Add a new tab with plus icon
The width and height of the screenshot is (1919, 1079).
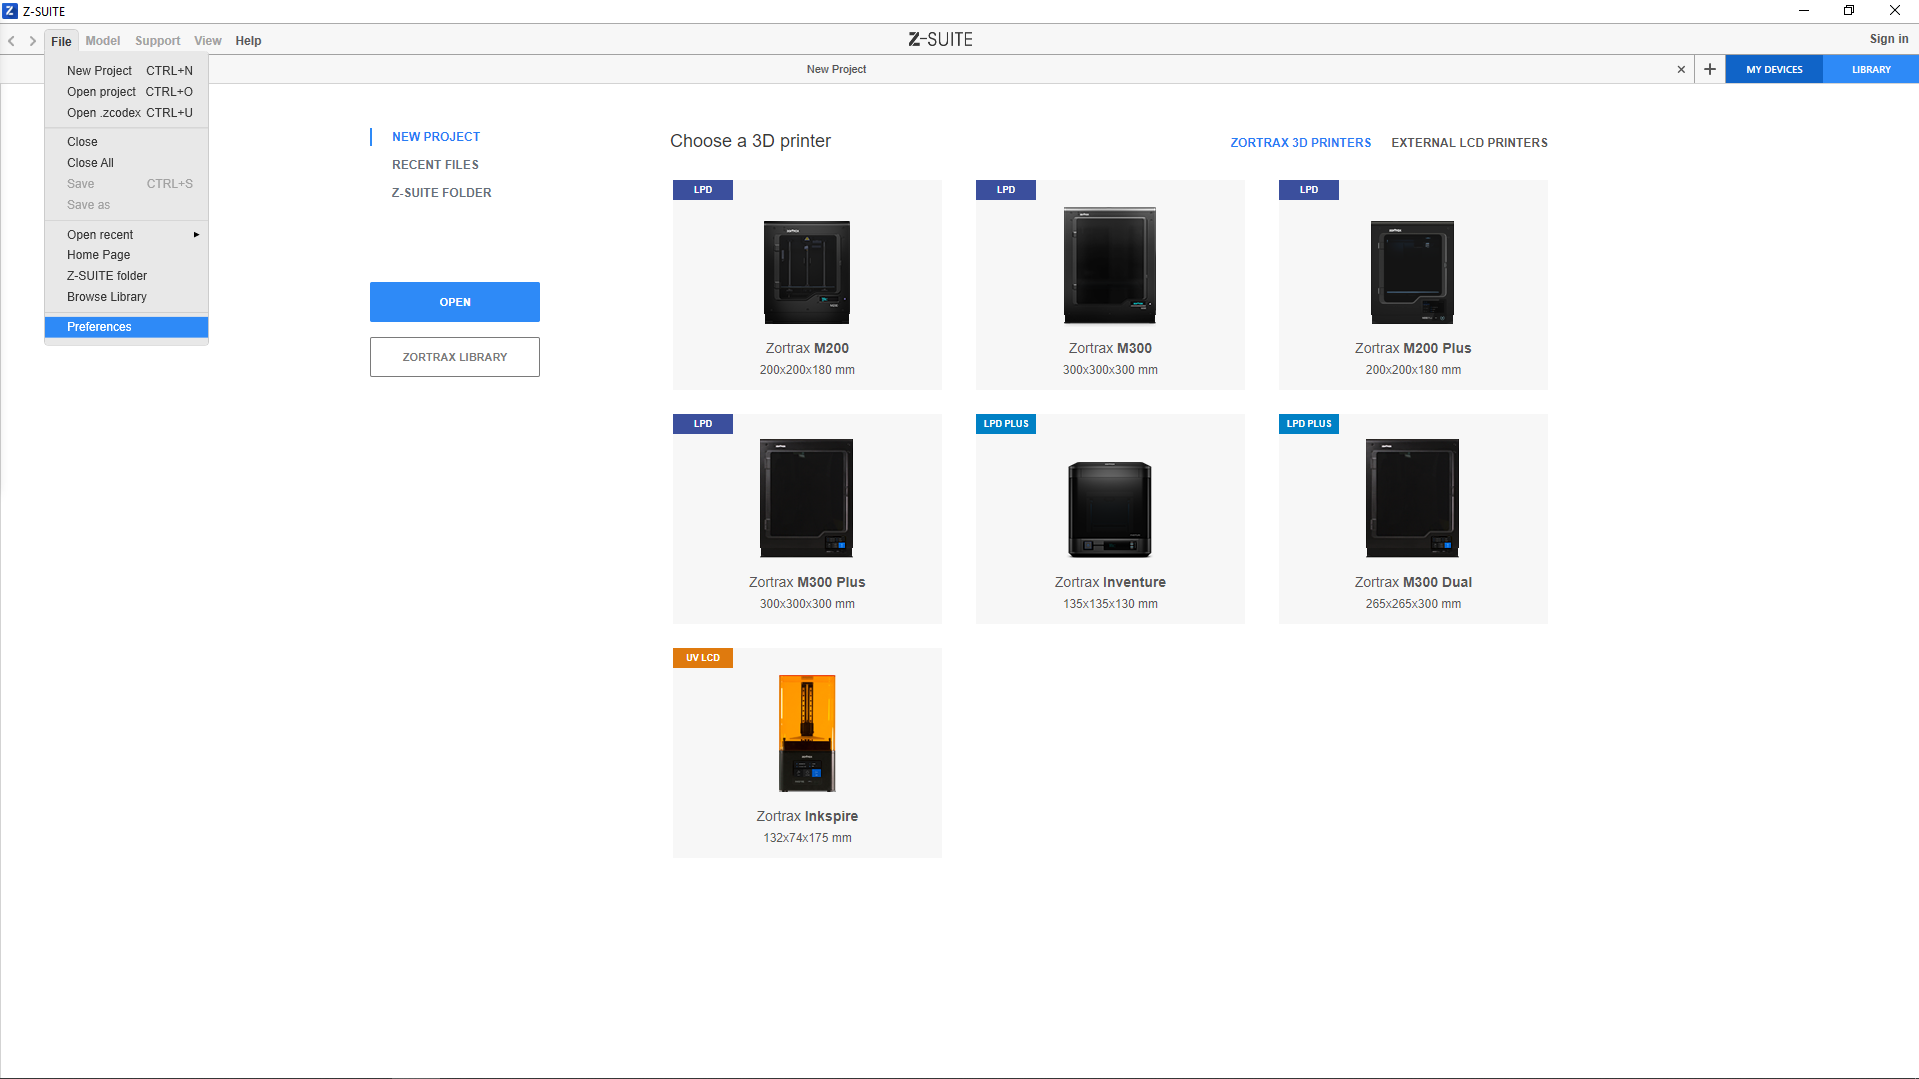click(x=1710, y=69)
